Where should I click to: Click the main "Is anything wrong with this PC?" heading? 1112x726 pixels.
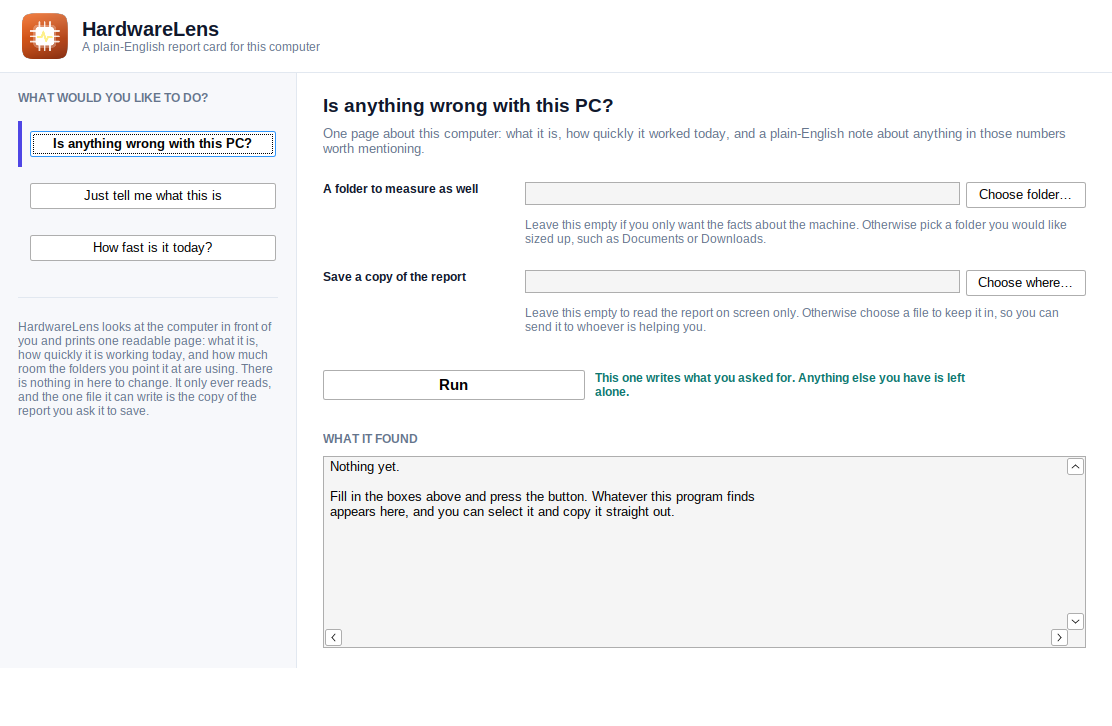pyautogui.click(x=468, y=106)
